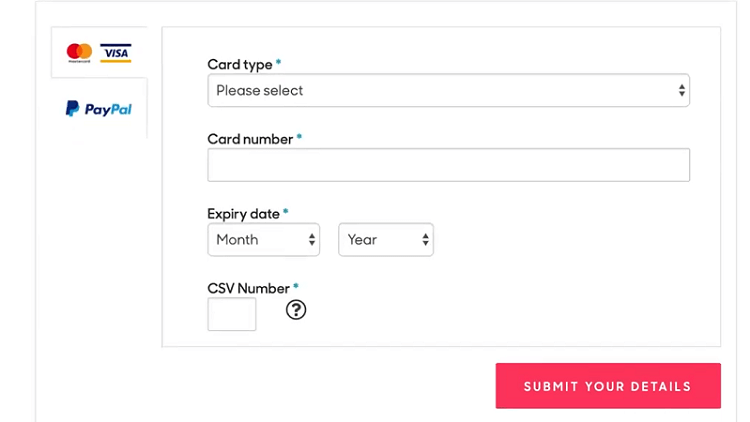Focus the CSV Number input box
The image size is (750, 422).
(x=232, y=314)
